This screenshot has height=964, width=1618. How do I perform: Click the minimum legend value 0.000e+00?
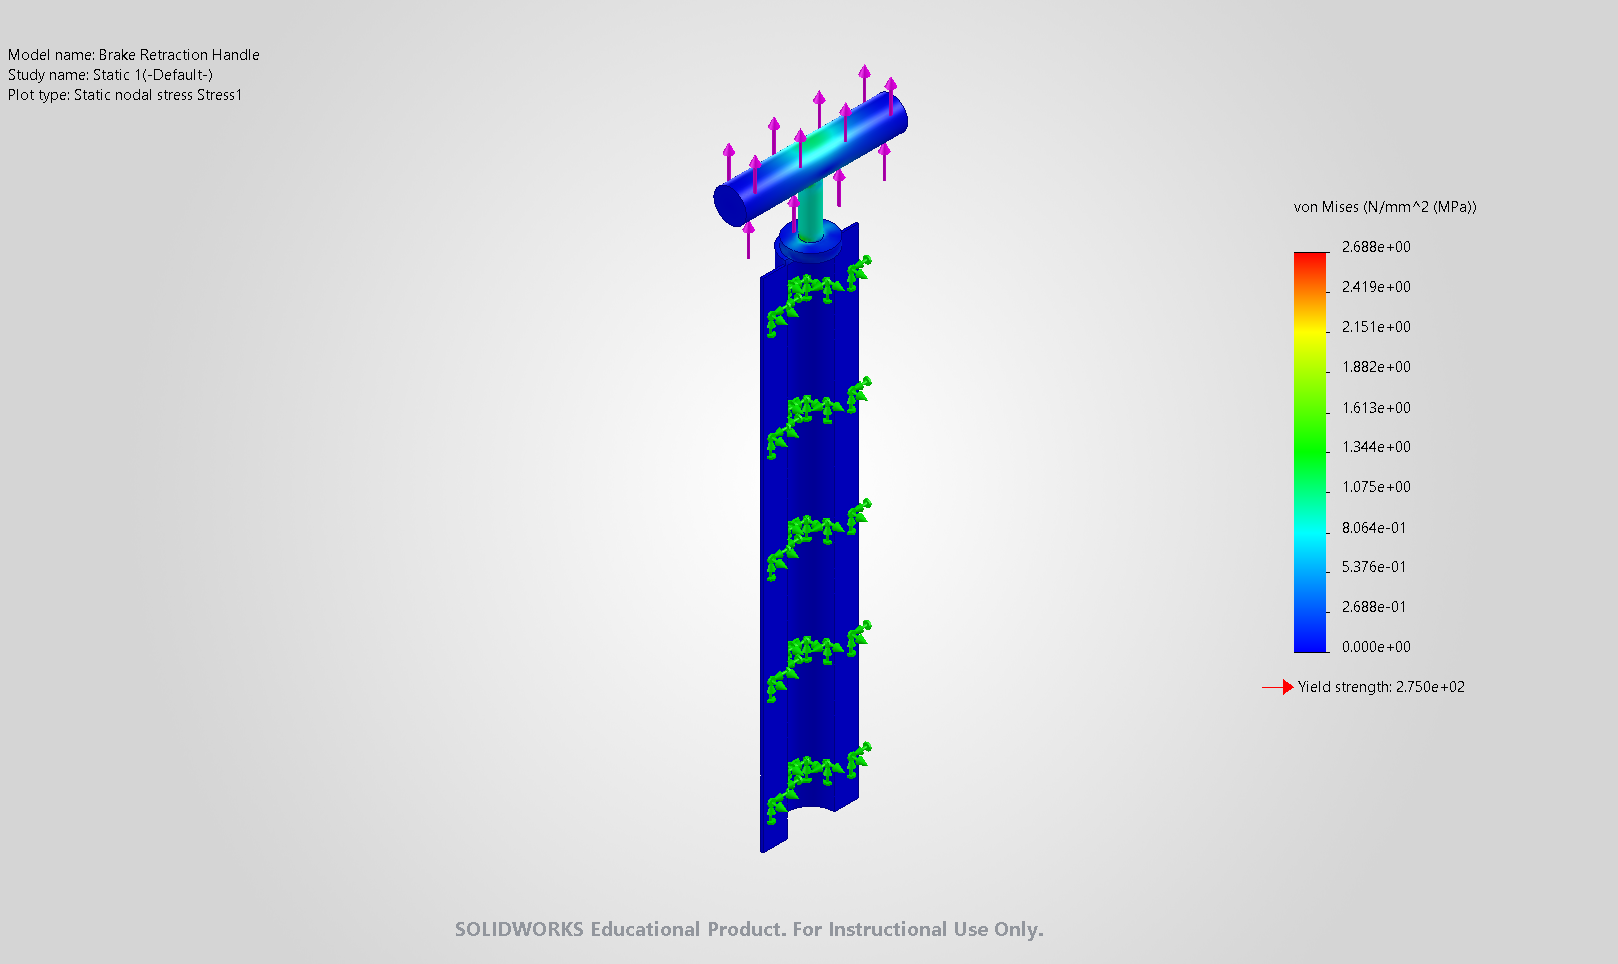click(x=1376, y=647)
